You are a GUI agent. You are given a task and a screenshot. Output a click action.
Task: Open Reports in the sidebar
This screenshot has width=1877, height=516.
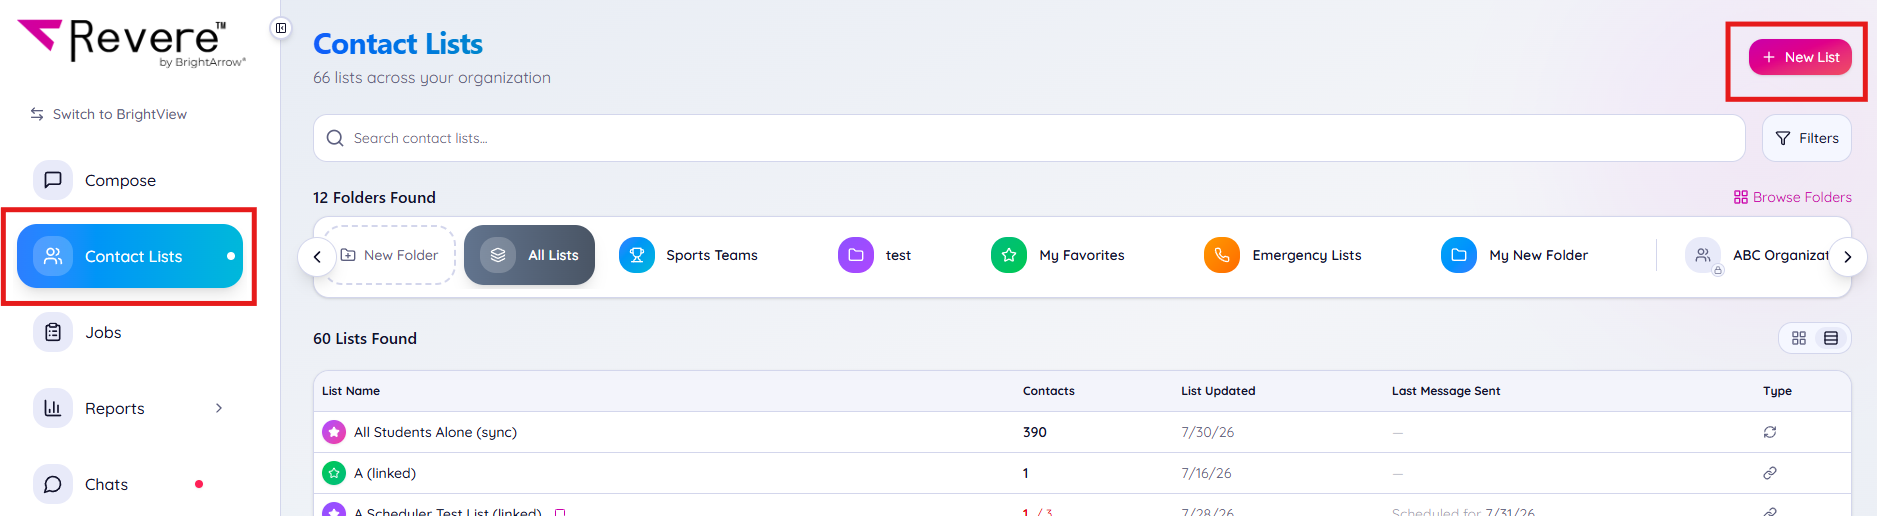[x=130, y=408]
